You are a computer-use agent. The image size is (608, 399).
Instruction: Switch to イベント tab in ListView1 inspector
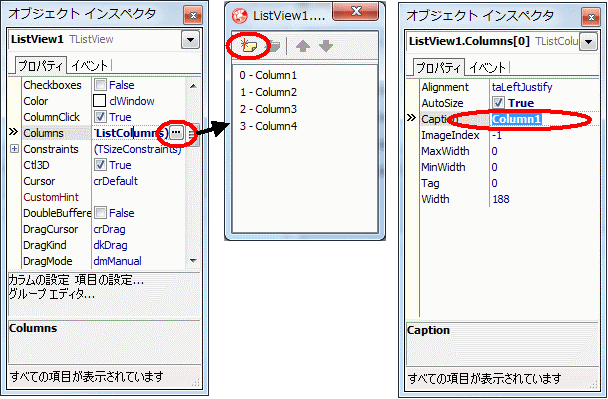click(x=90, y=66)
